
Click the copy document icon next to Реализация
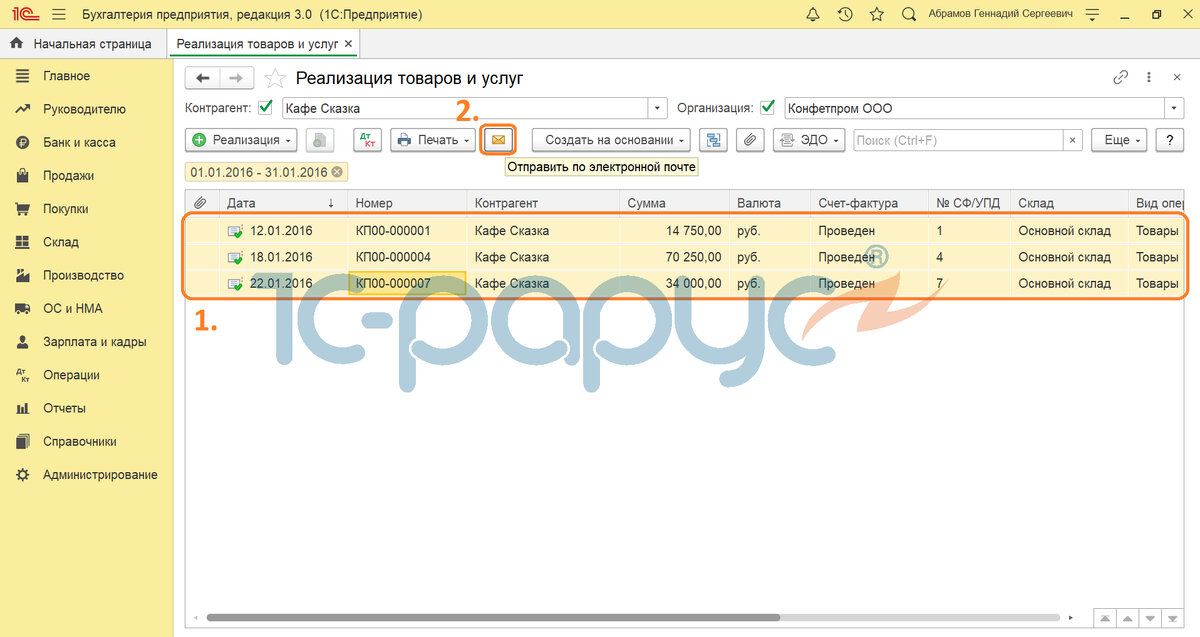click(319, 140)
